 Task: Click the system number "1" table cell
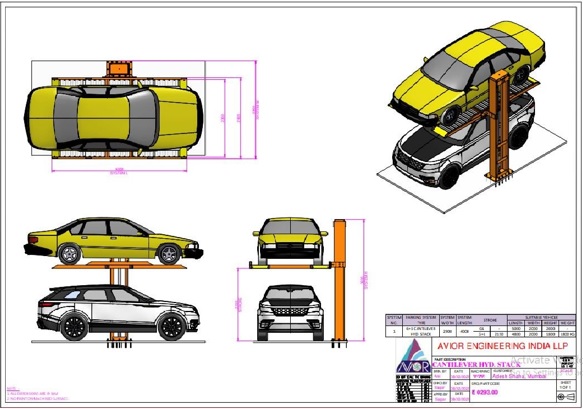[394, 331]
